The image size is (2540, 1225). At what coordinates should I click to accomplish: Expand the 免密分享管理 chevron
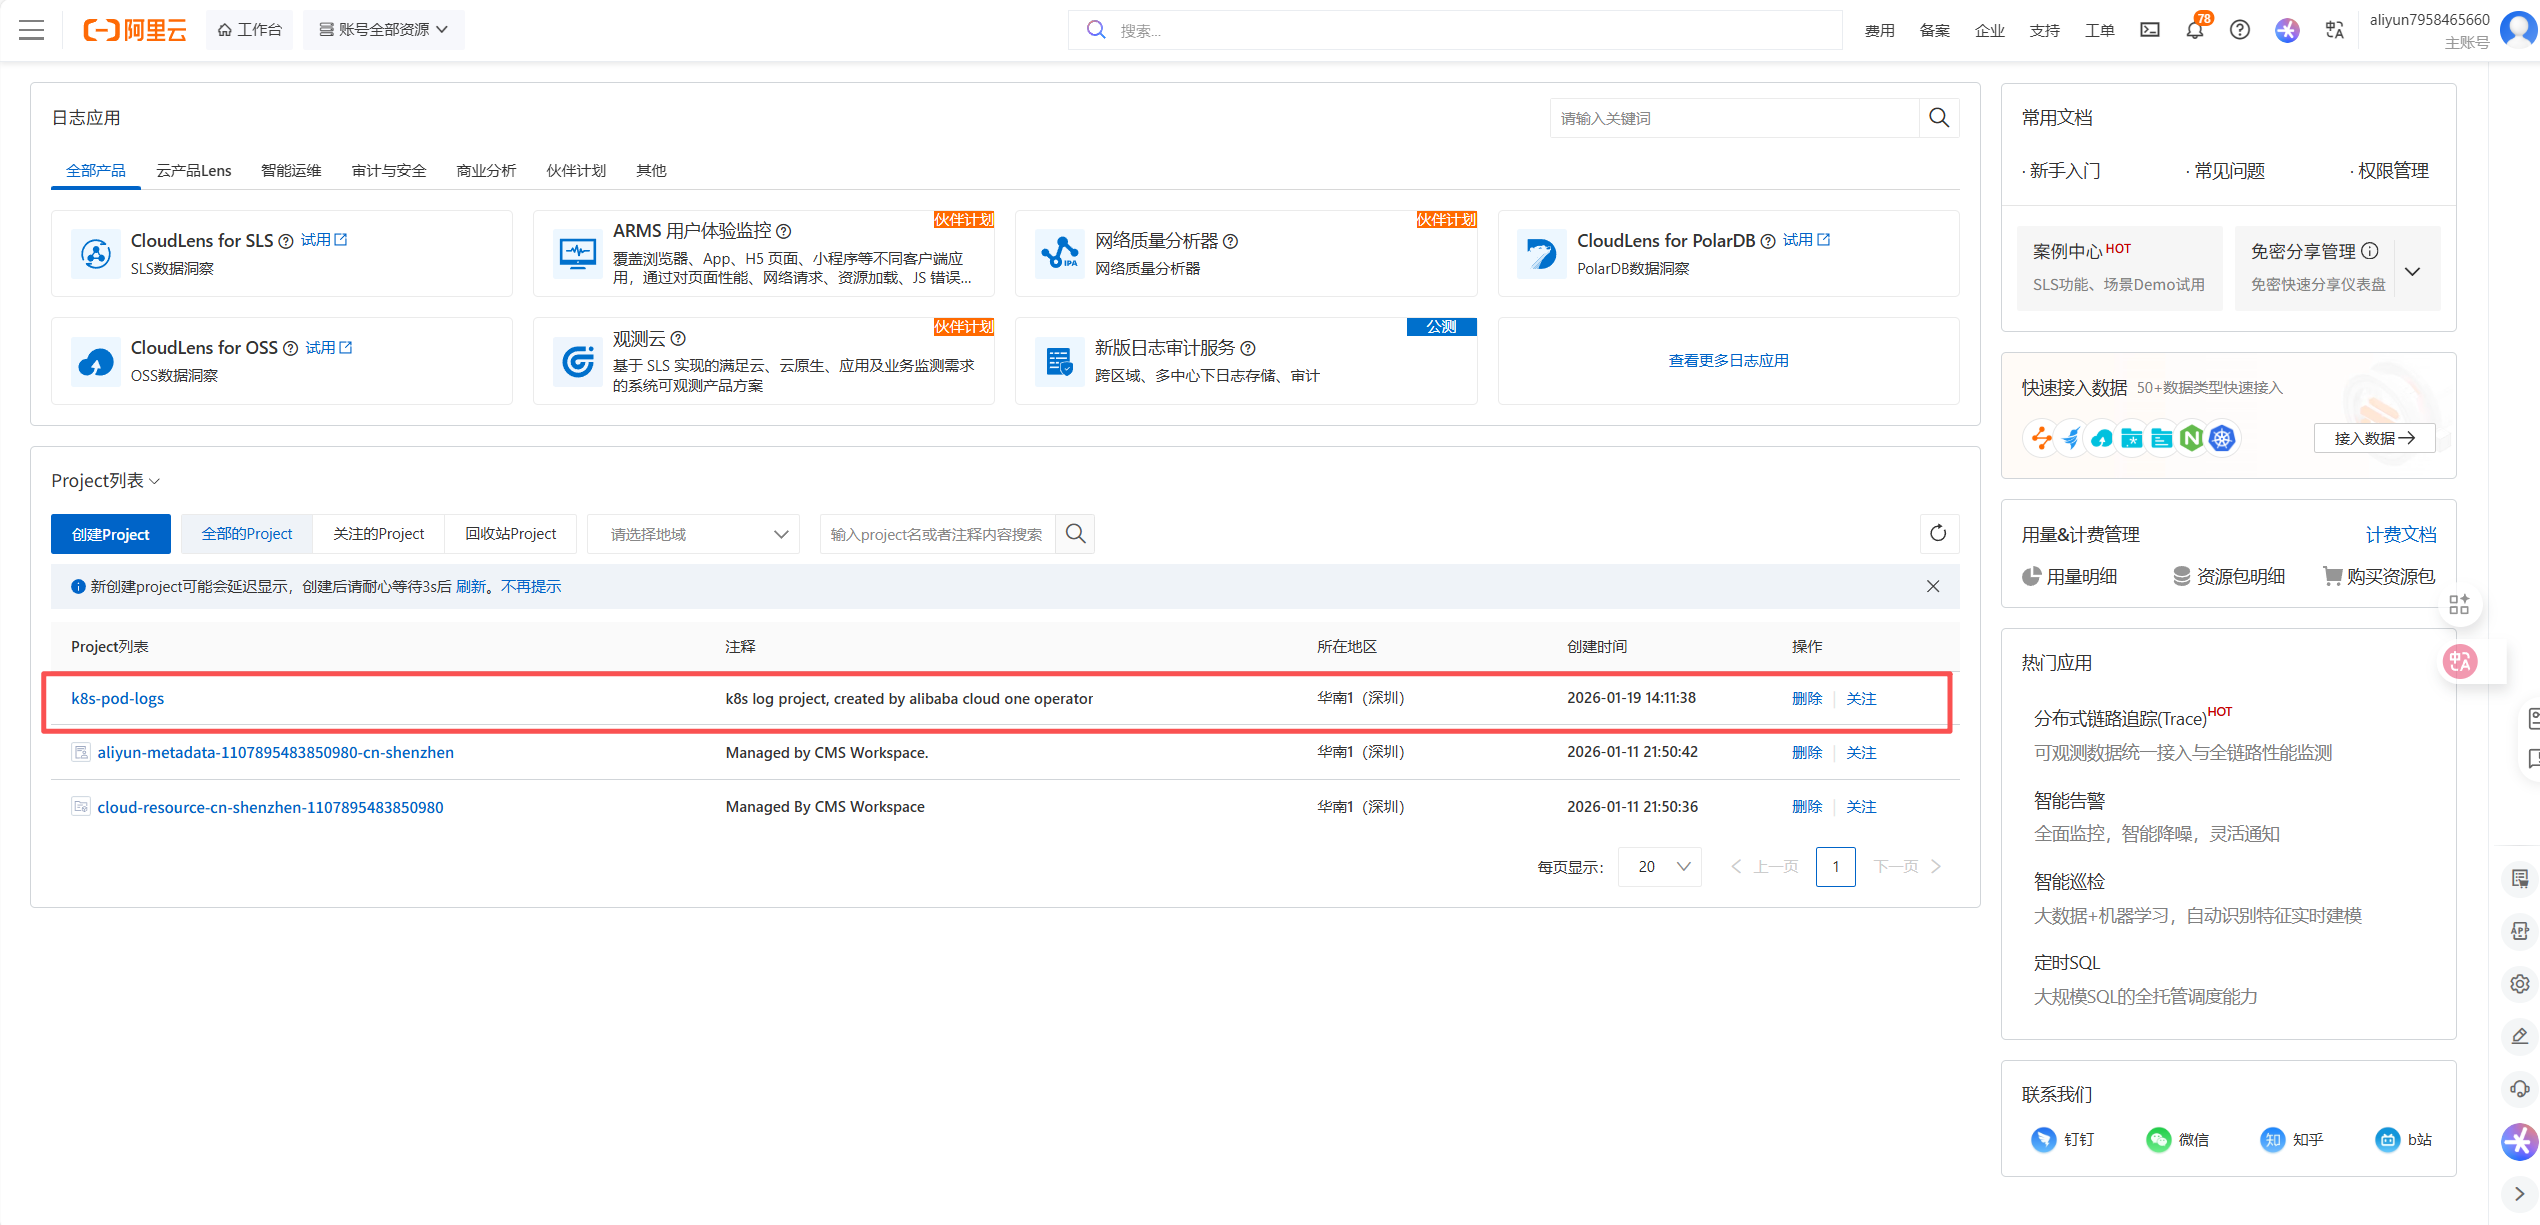point(2412,271)
